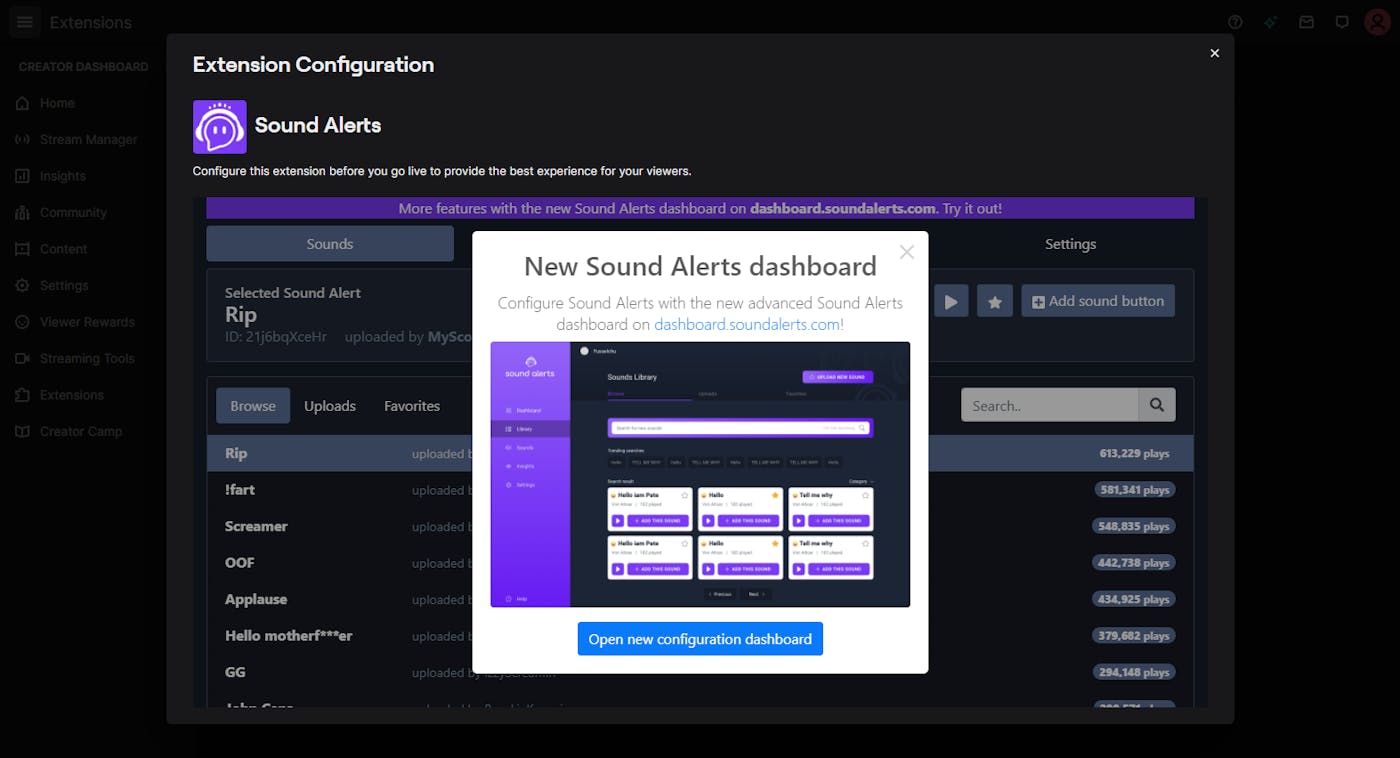1400x758 pixels.
Task: Click the hamburger menu icon beside Extensions
Action: click(25, 22)
